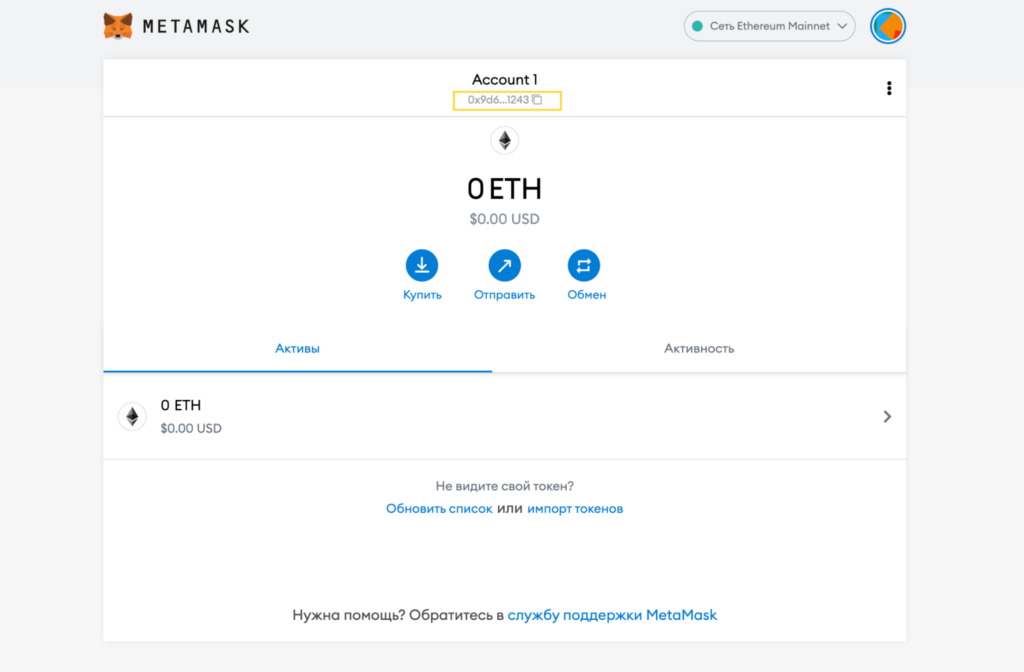Open the account avatar icon
The image size is (1024, 672).
point(887,26)
